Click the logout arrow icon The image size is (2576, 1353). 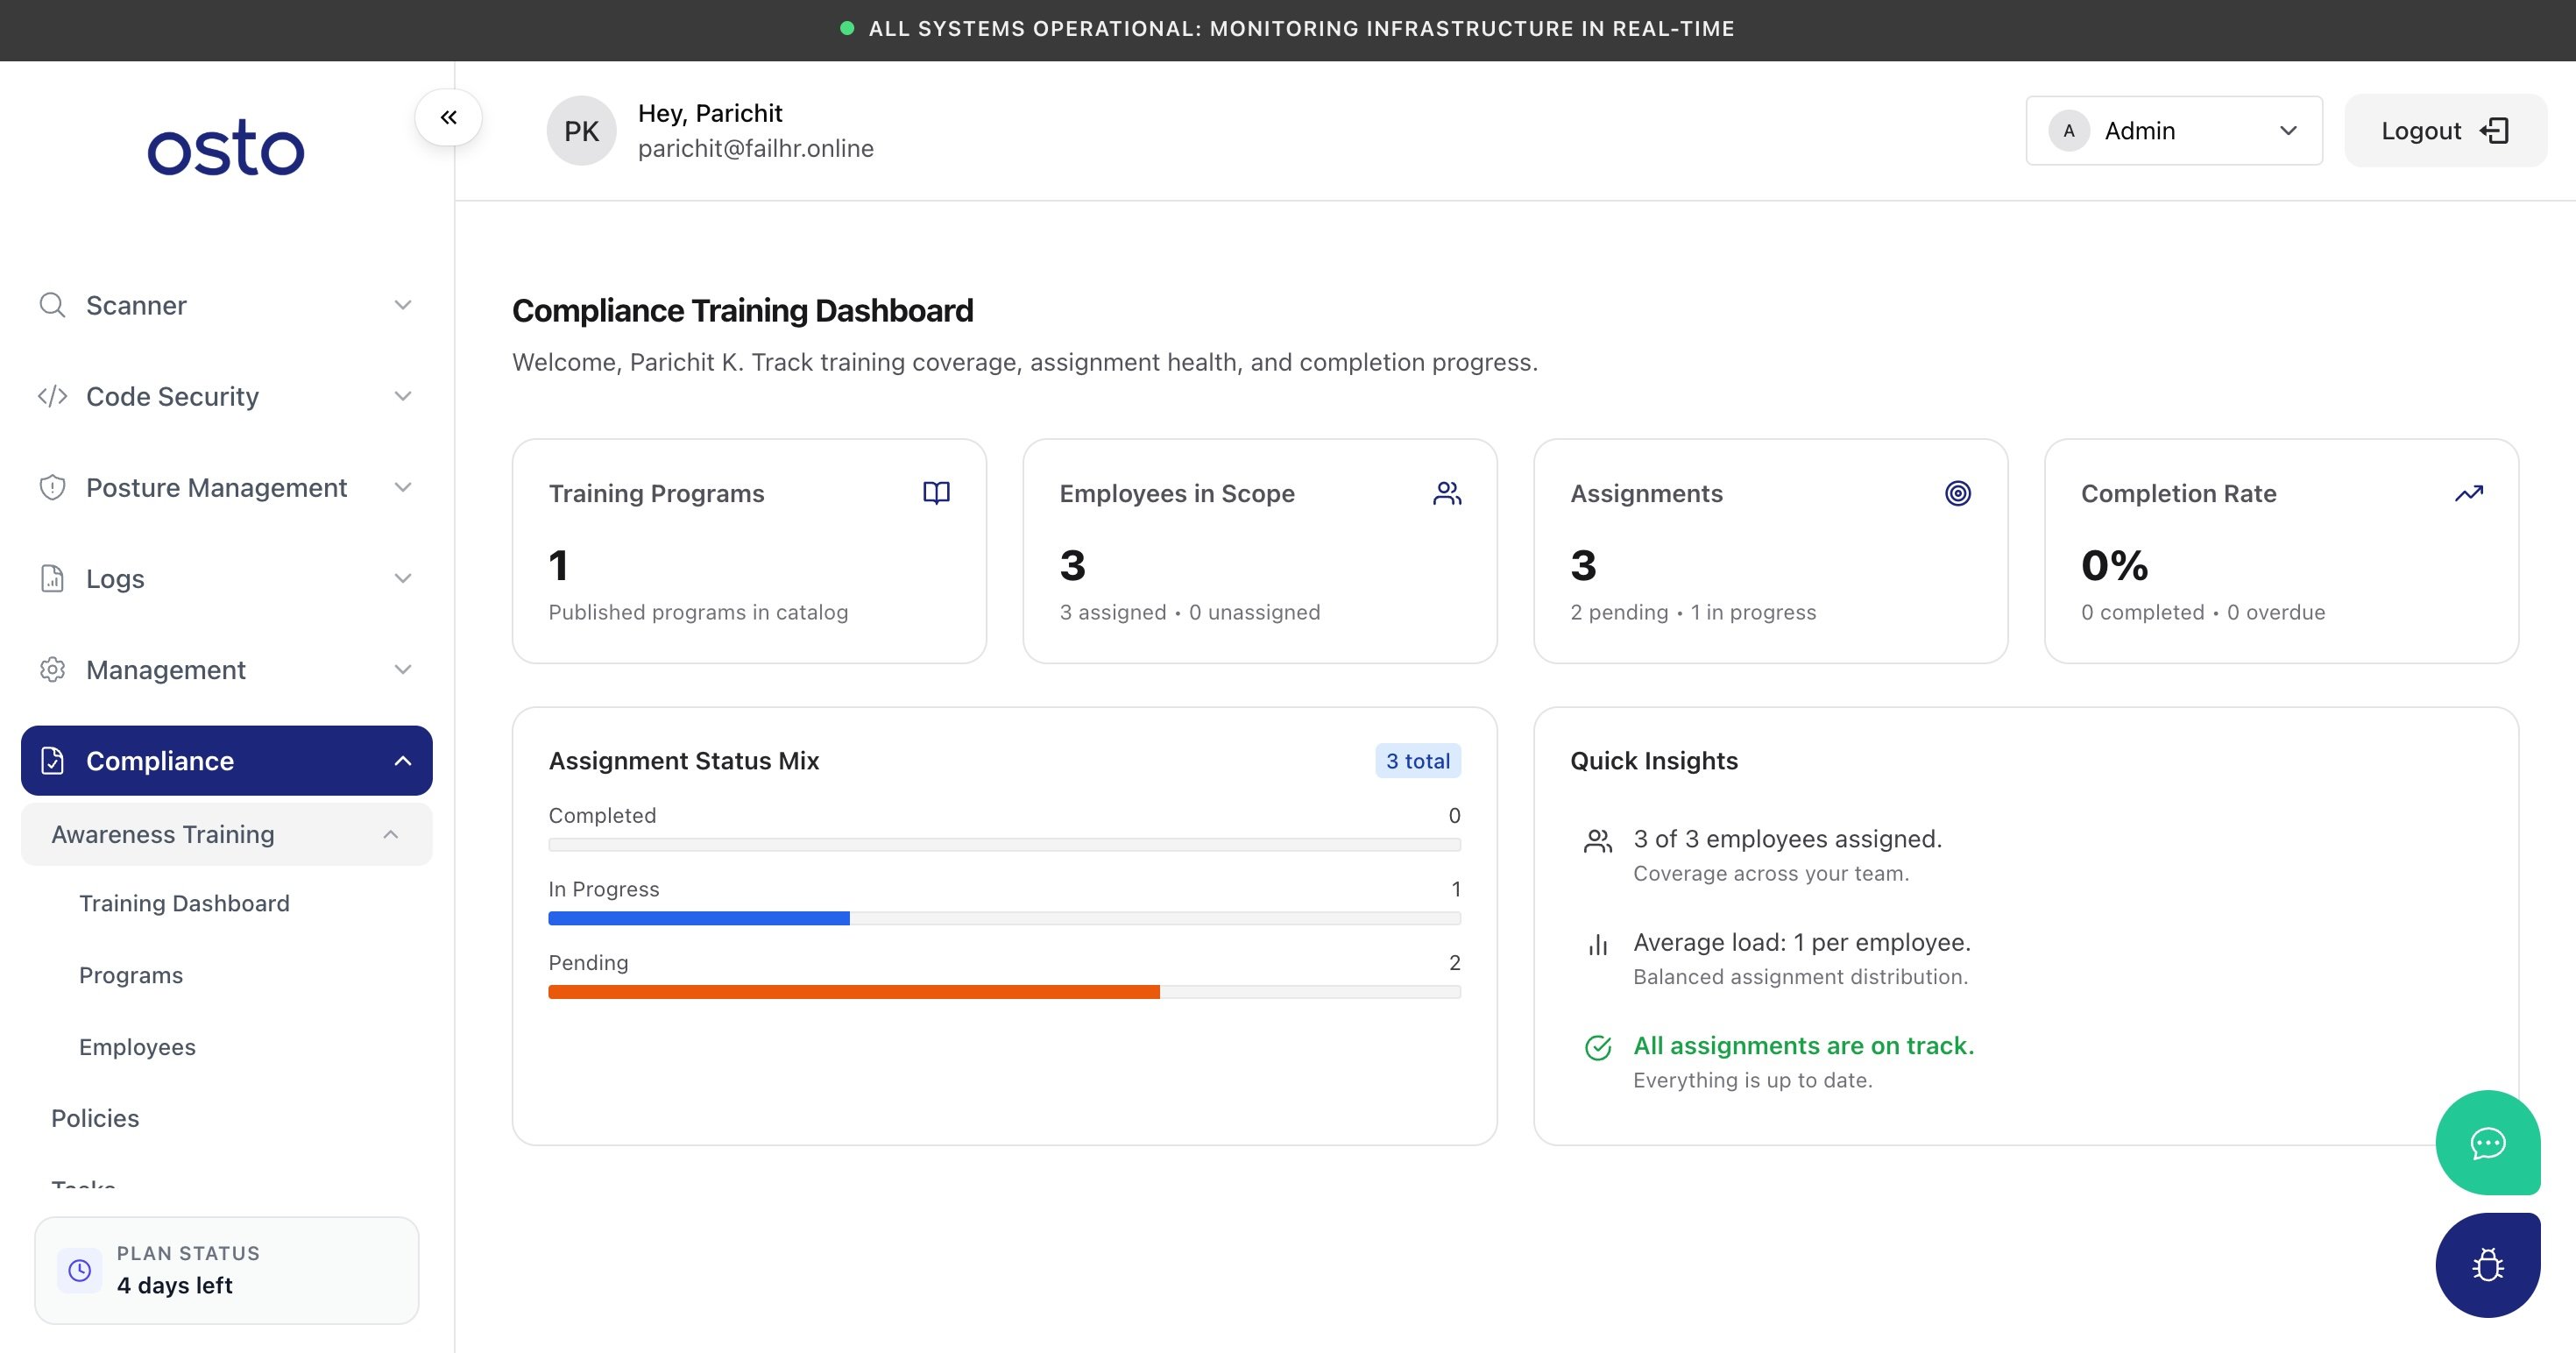click(x=2495, y=131)
